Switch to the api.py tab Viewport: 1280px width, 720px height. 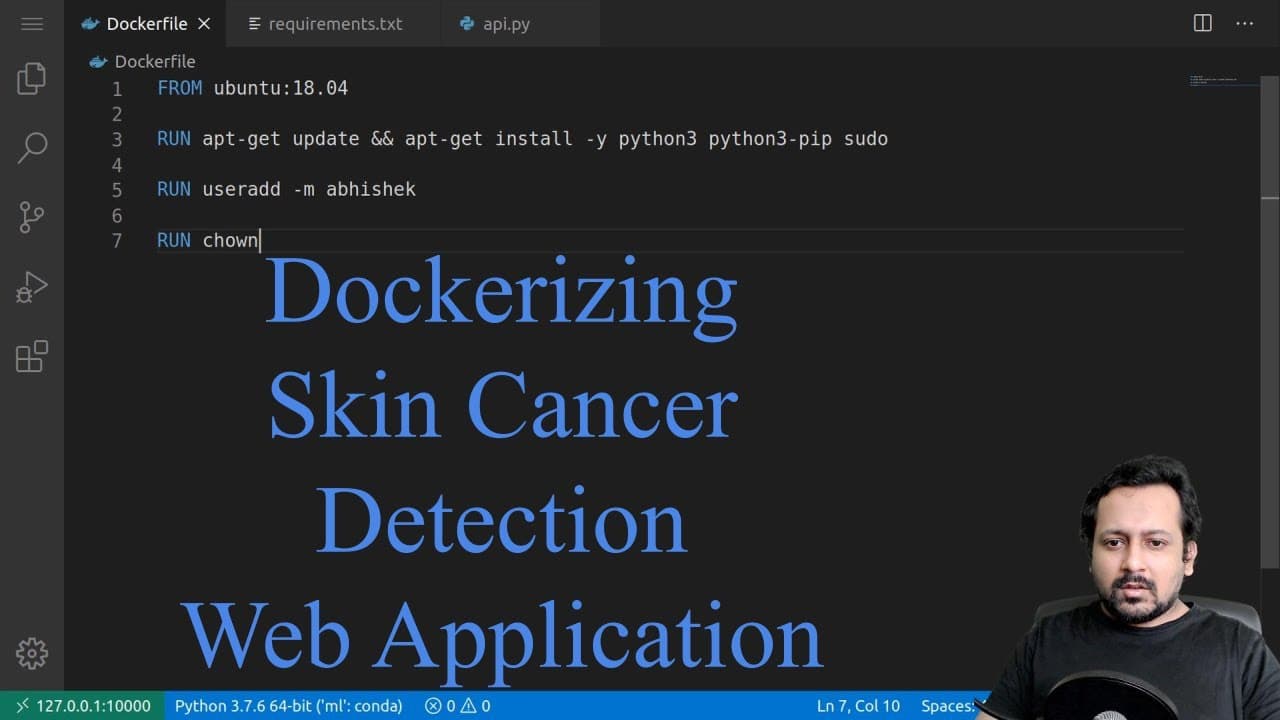pos(520,24)
